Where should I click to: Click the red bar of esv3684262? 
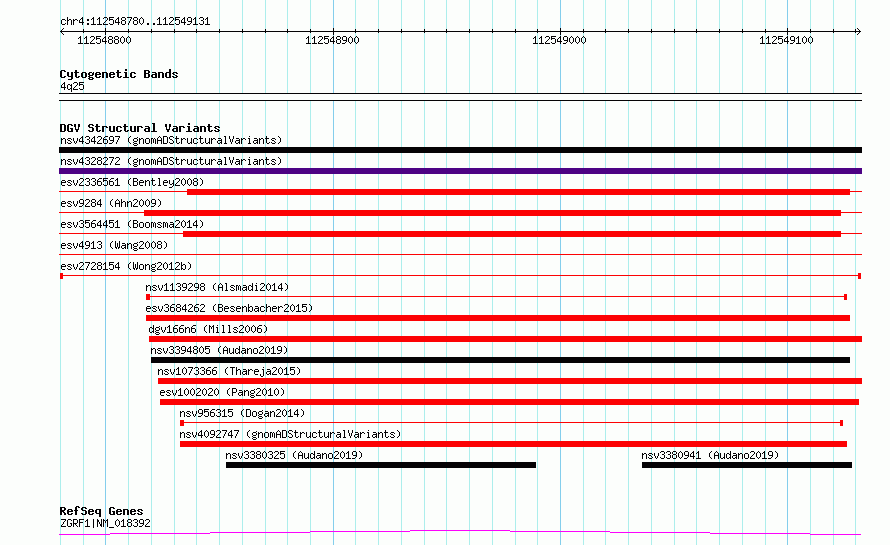coord(498,318)
